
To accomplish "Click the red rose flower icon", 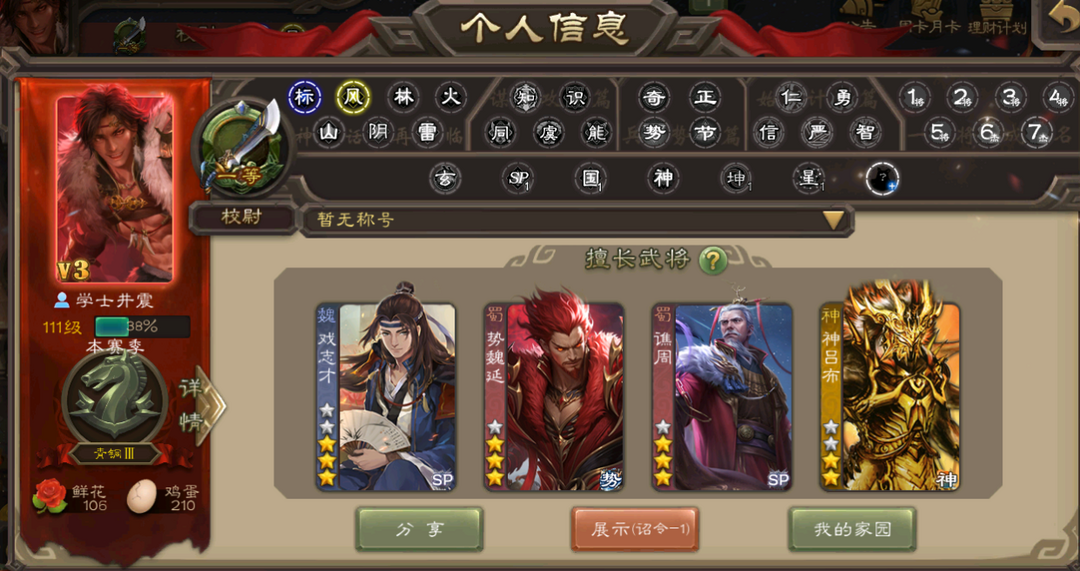I will tap(50, 495).
